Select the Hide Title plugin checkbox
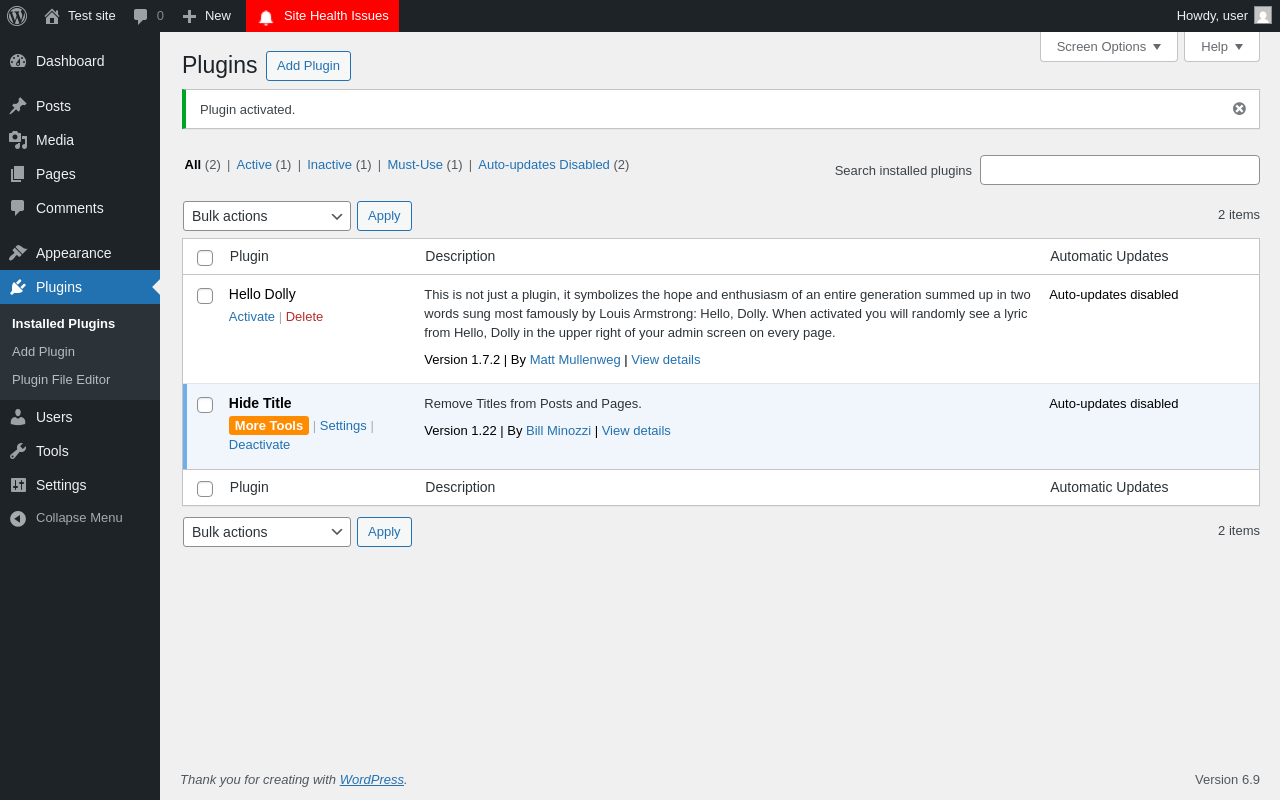 [205, 405]
